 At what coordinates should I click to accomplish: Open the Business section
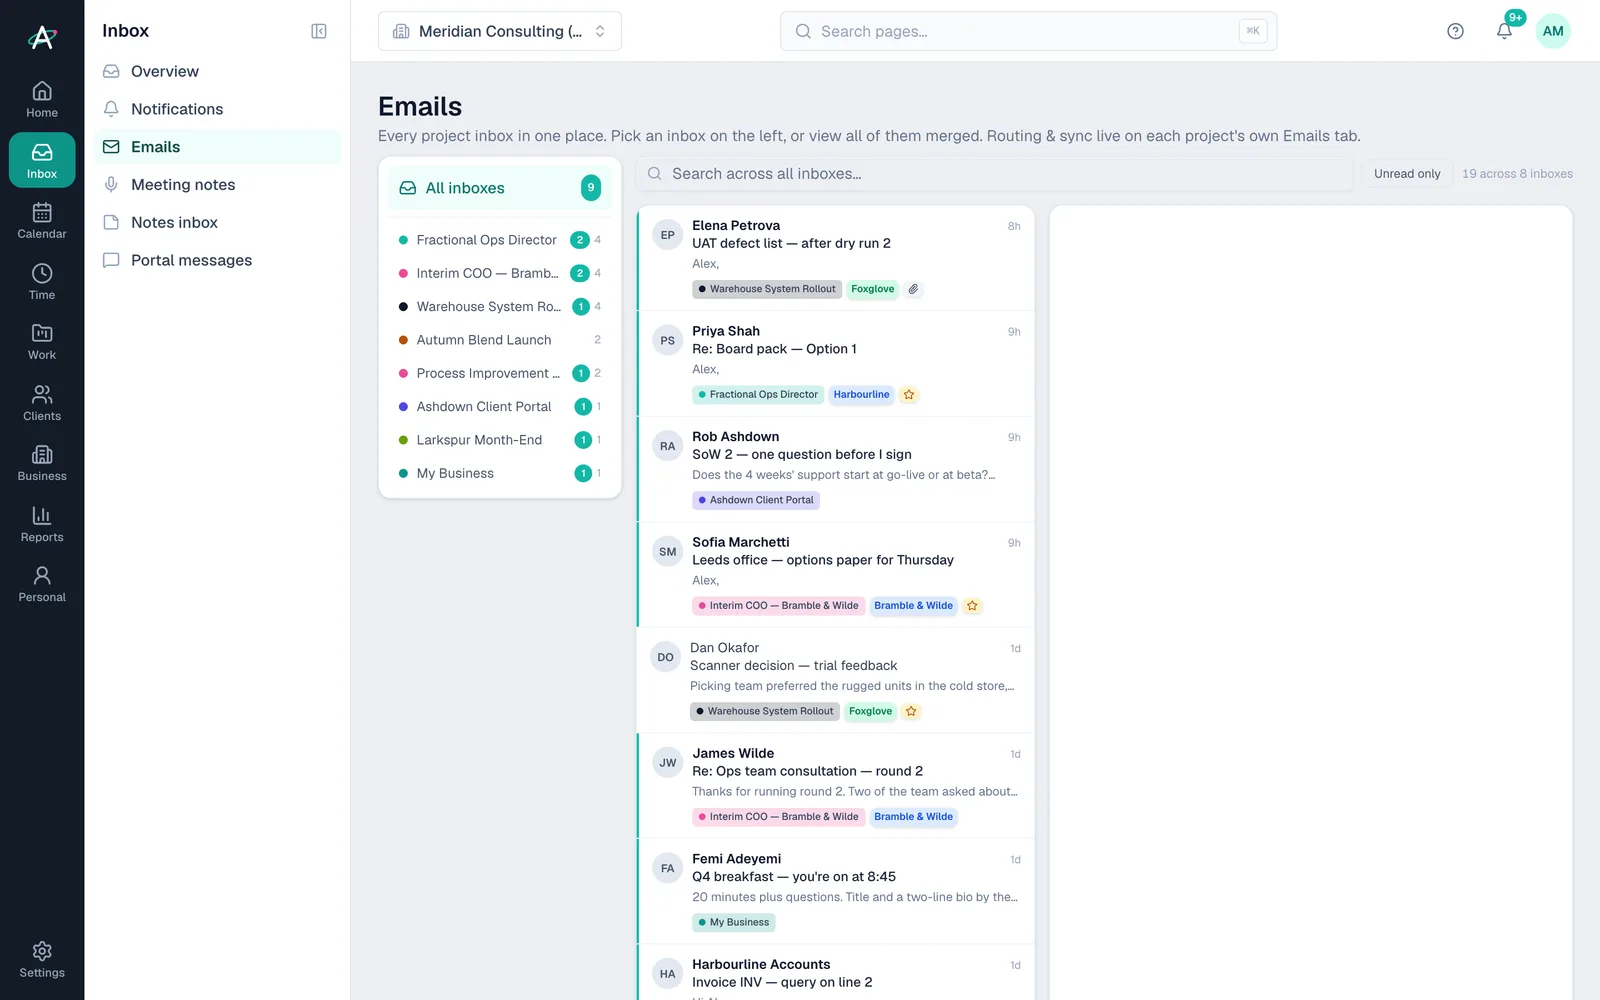(x=42, y=463)
